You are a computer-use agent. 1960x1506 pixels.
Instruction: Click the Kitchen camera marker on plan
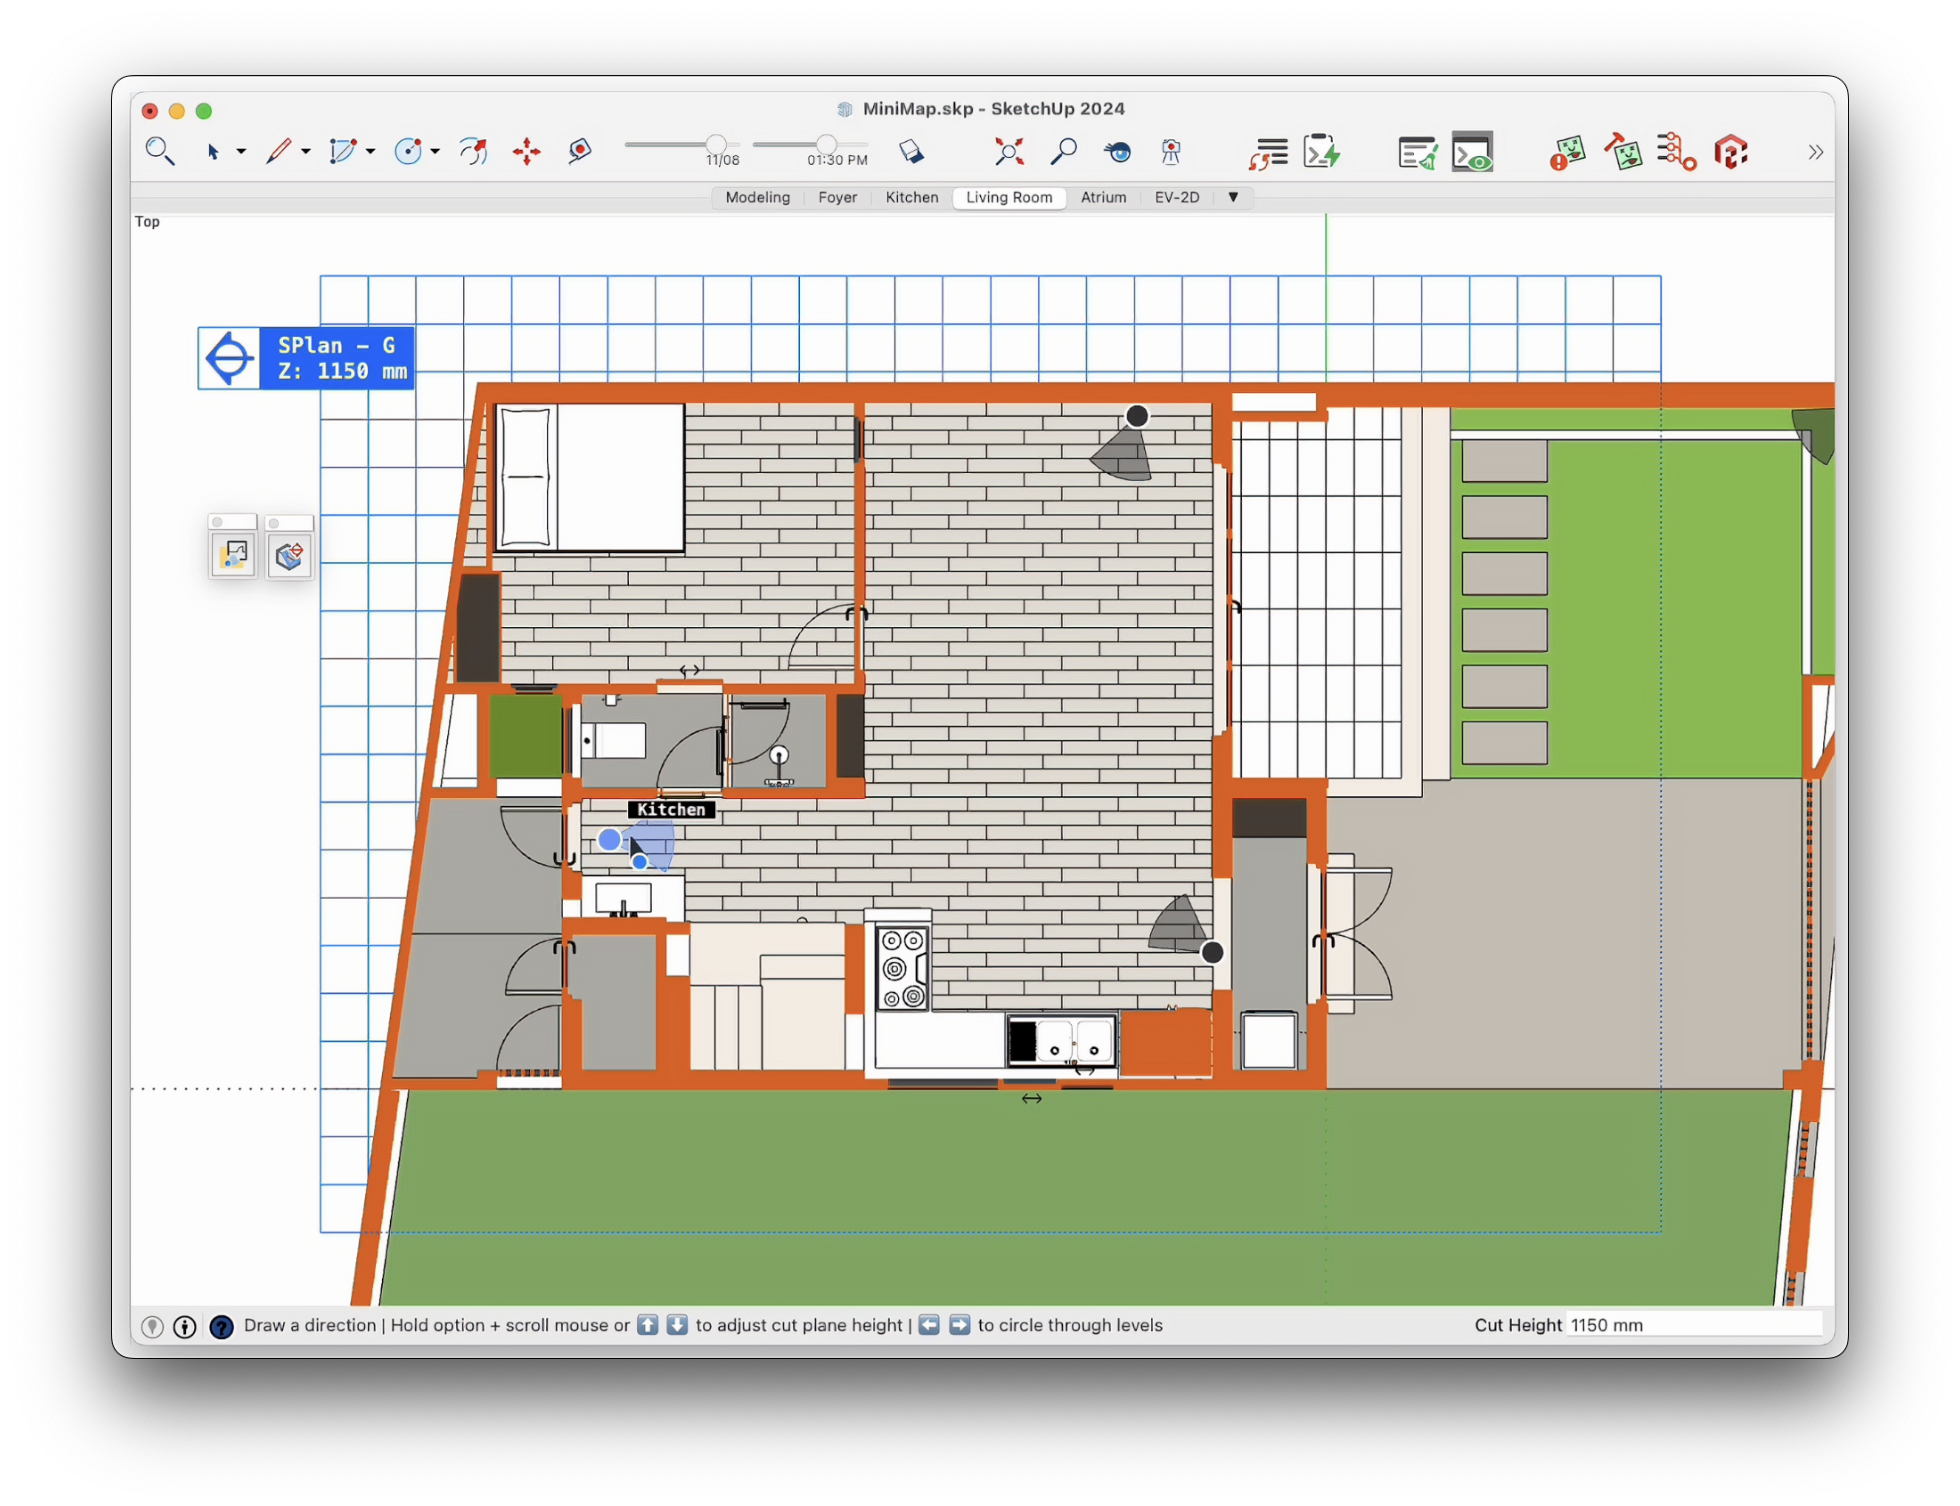pyautogui.click(x=609, y=840)
